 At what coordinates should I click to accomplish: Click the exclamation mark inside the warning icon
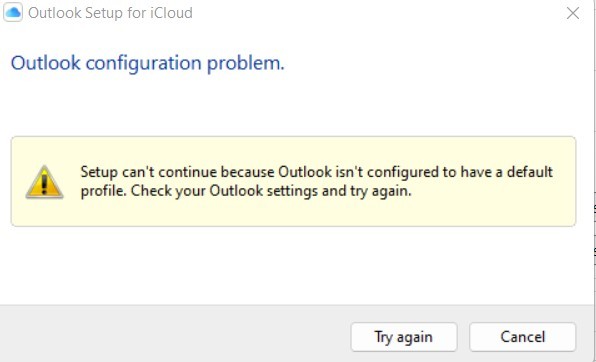44,183
